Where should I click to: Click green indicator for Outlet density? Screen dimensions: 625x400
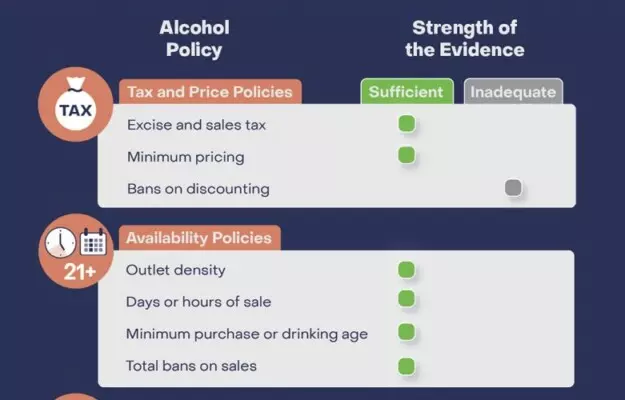406,269
